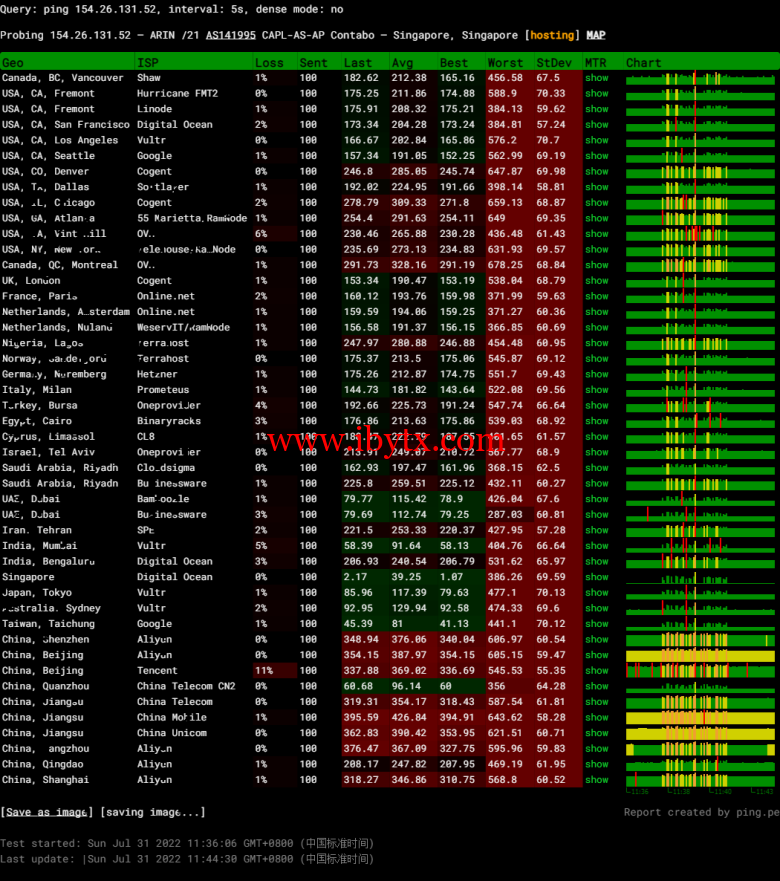
Task: Click the Loss column header
Action: pyautogui.click(x=269, y=62)
